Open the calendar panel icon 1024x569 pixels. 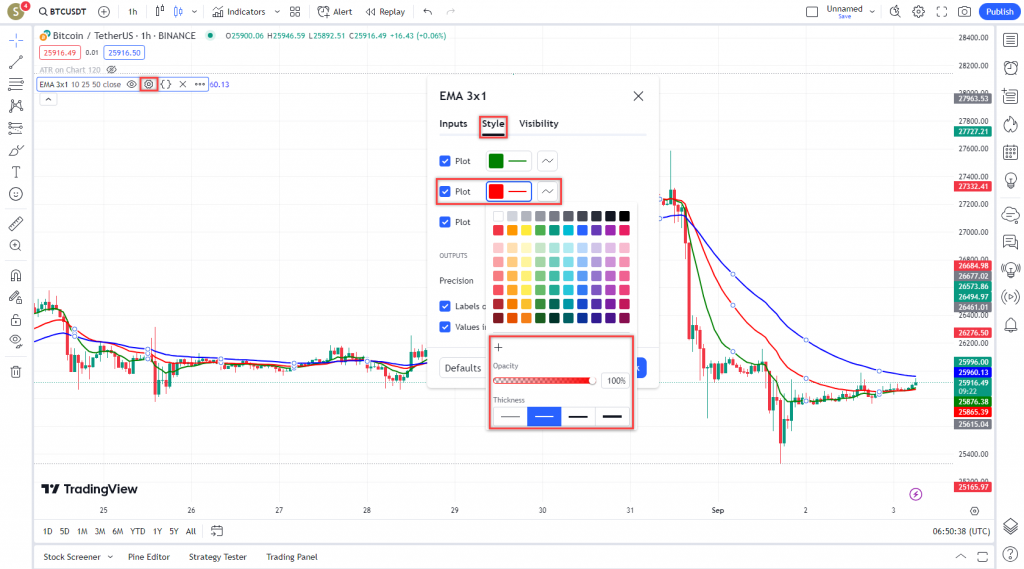[1010, 152]
